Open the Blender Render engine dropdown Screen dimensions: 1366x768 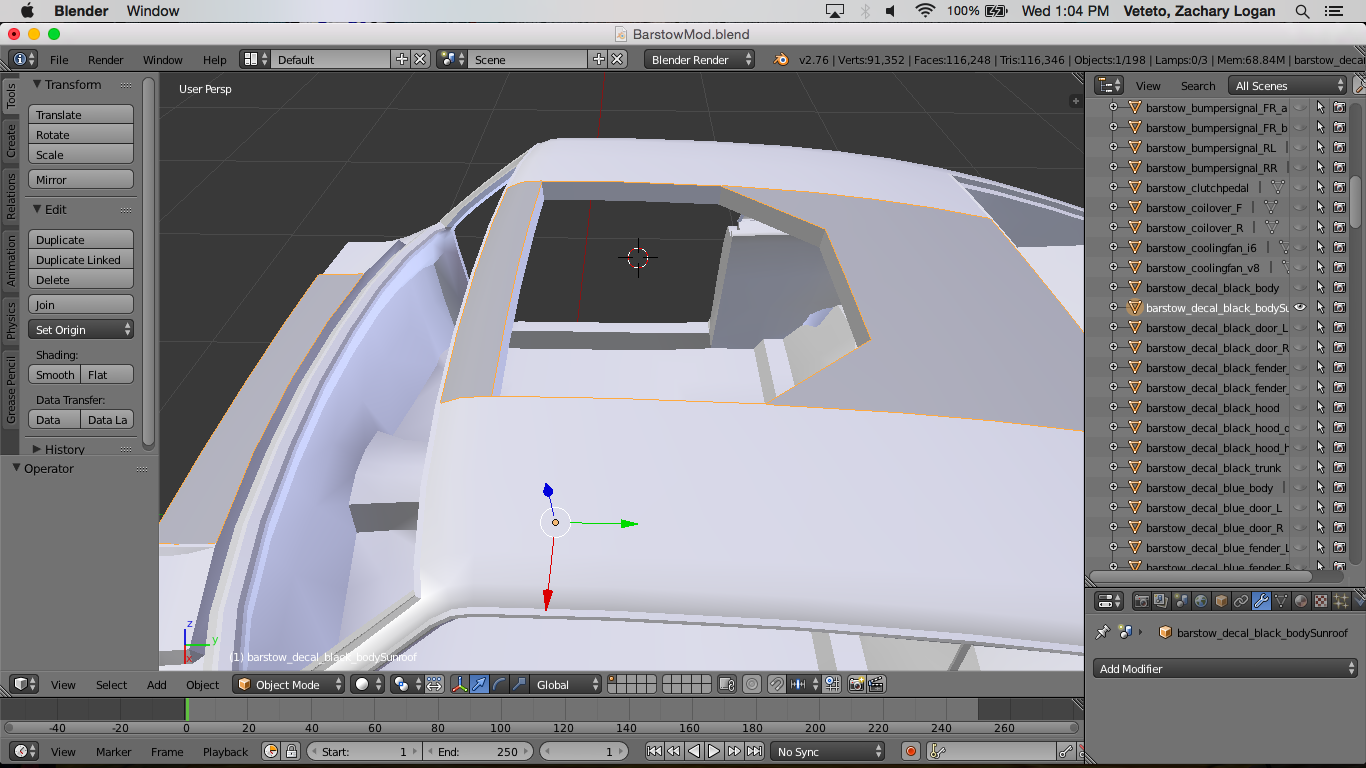[x=699, y=59]
